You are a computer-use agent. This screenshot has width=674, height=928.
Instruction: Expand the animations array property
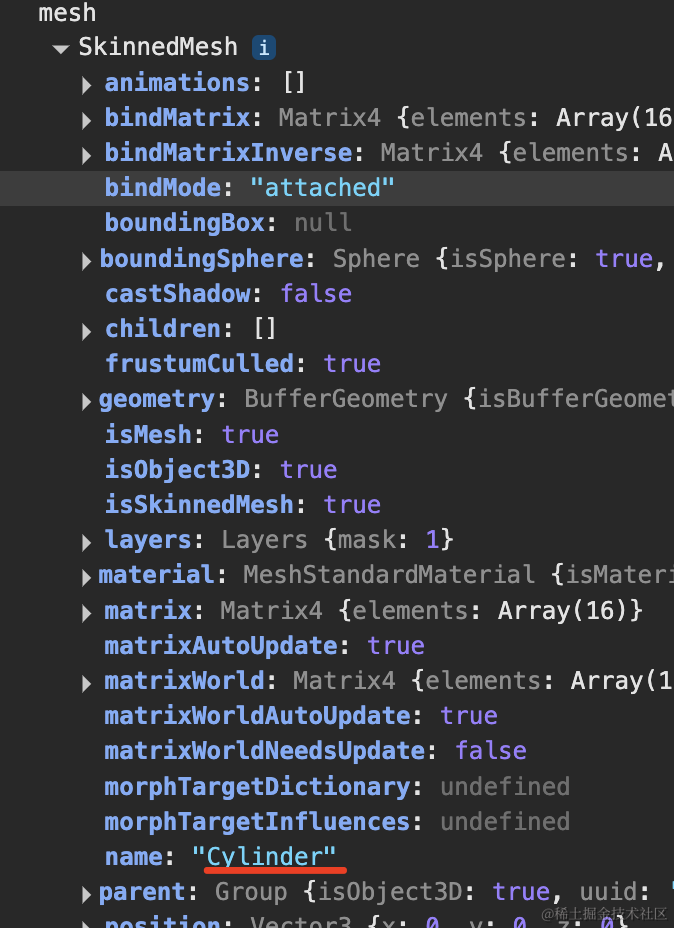(86, 85)
